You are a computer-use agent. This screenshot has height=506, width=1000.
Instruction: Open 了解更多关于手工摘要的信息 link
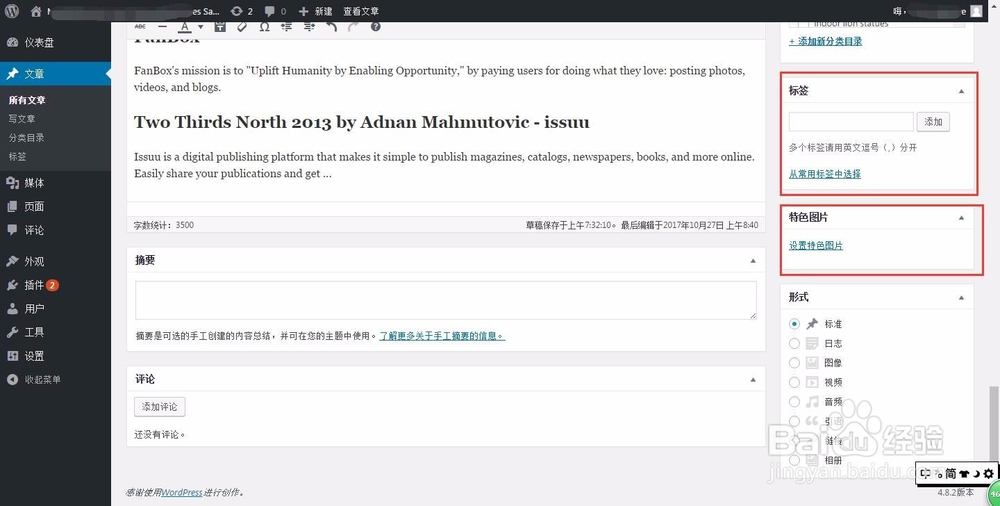click(x=442, y=336)
